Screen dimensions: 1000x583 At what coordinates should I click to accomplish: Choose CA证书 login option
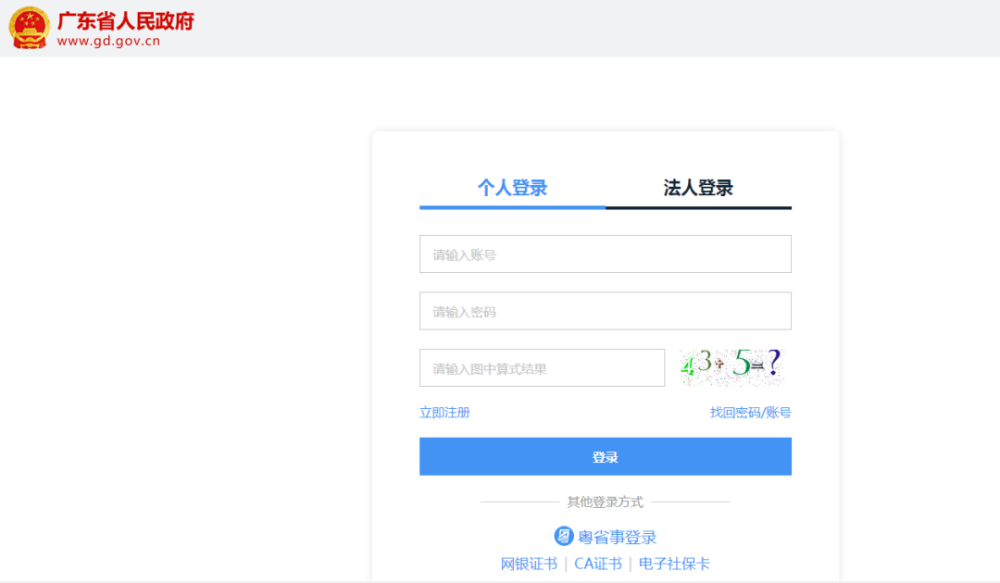pyautogui.click(x=598, y=564)
